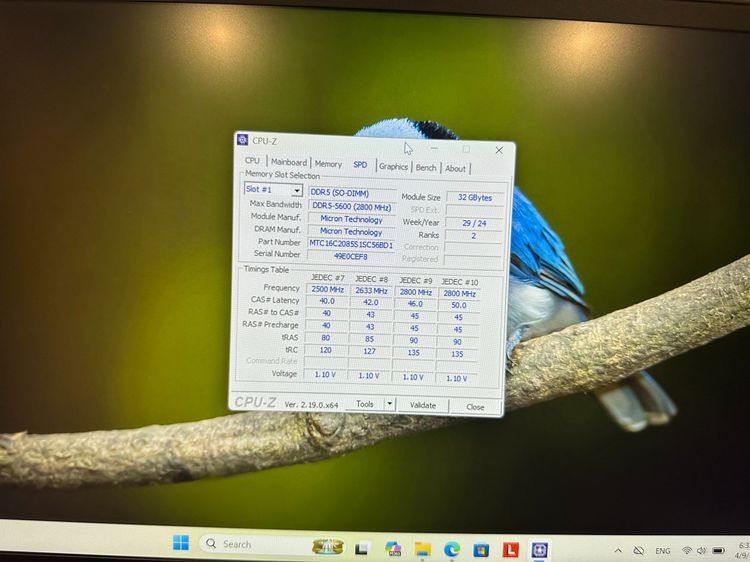750x562 pixels.
Task: Switch to the CPU tab
Action: pyautogui.click(x=252, y=161)
